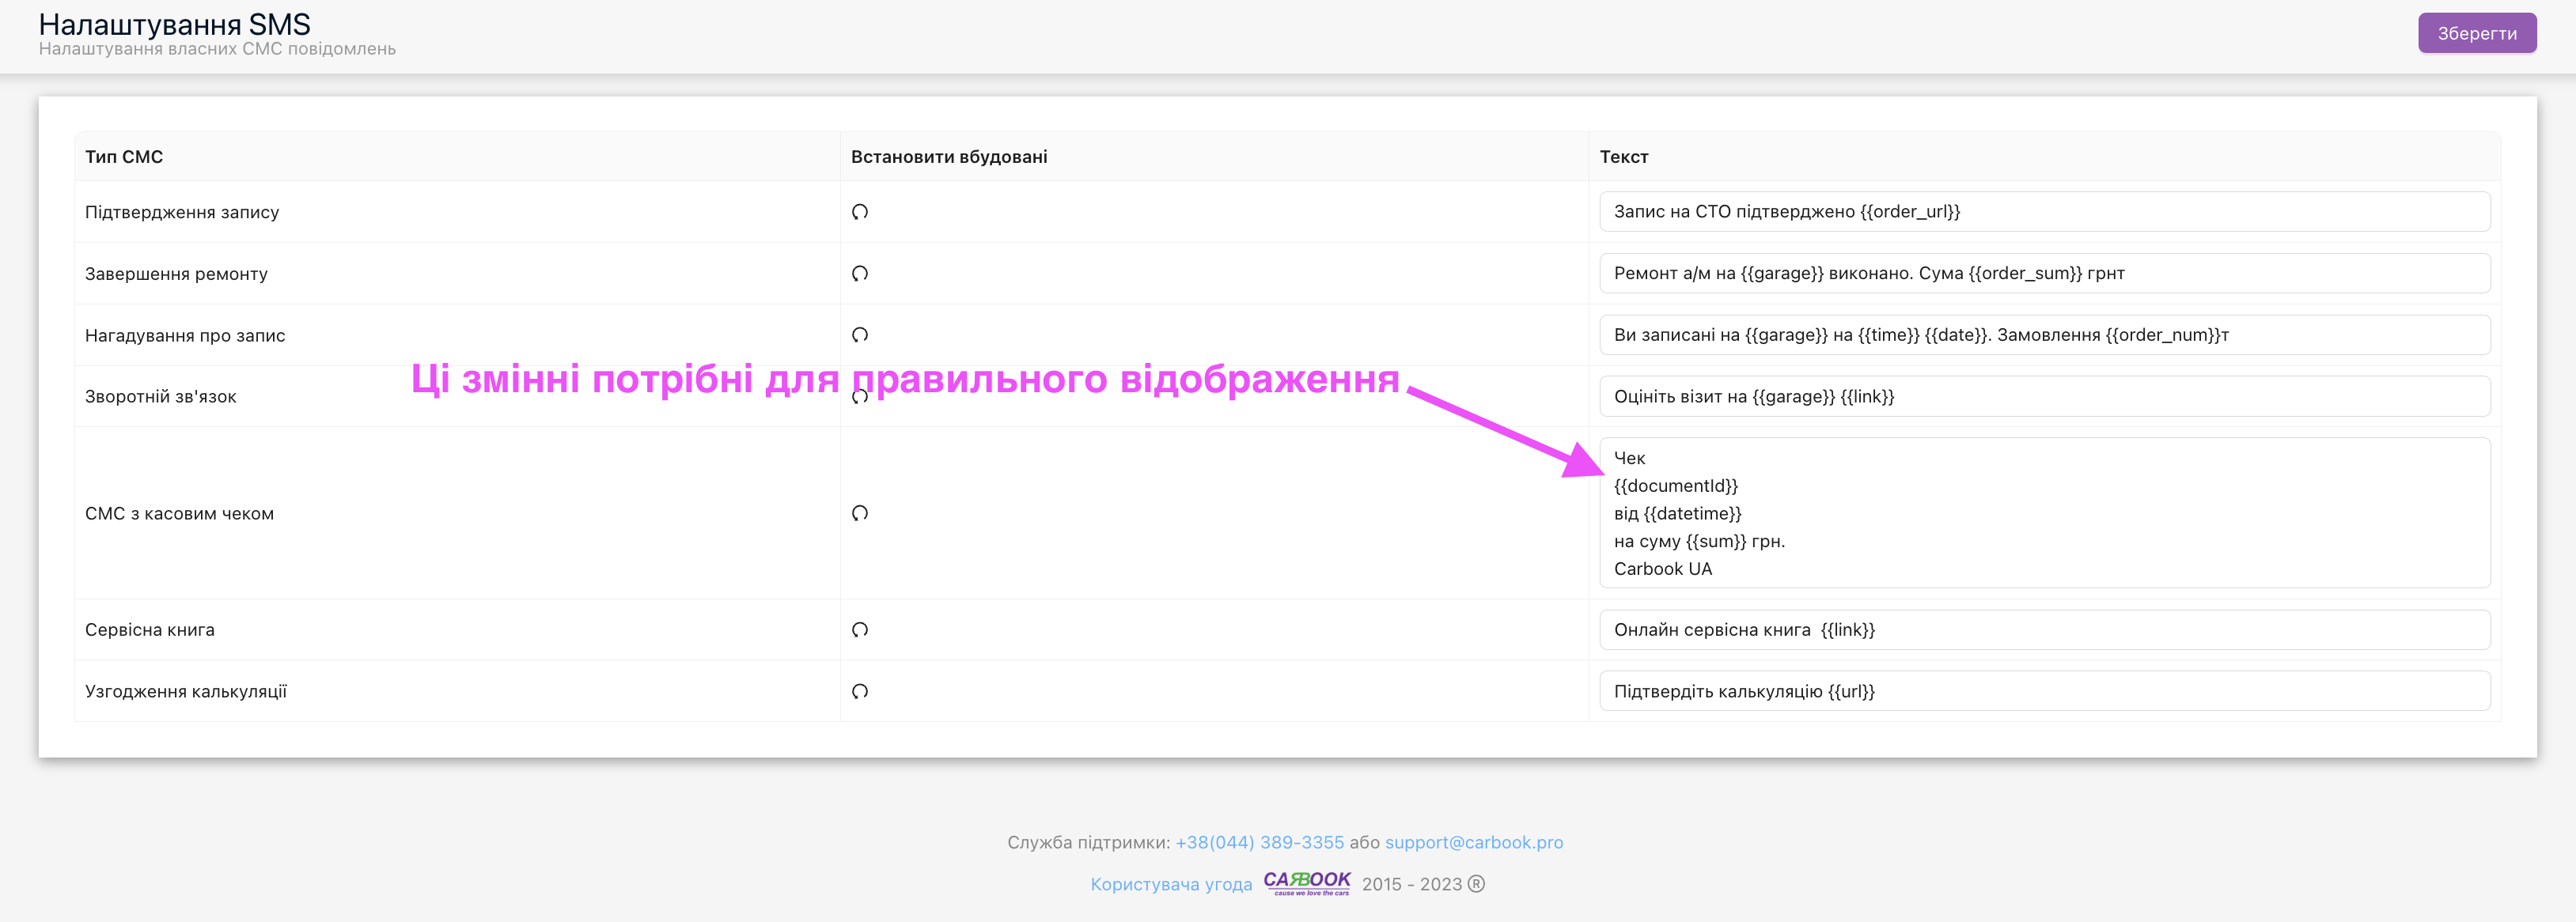The image size is (2576, 922).
Task: Reset Сервісна книга text to default
Action: [x=859, y=630]
